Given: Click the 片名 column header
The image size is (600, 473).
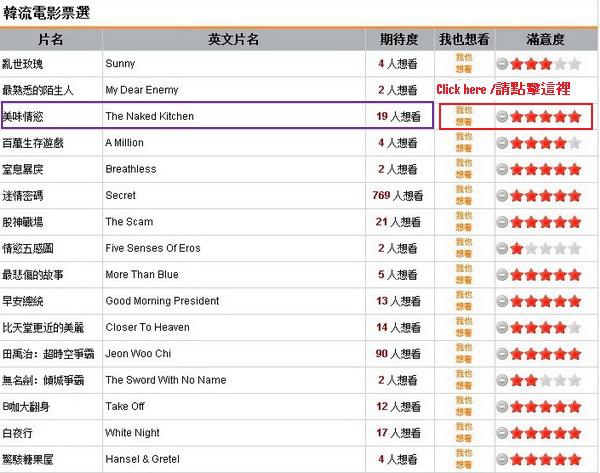Looking at the screenshot, I should 51,39.
